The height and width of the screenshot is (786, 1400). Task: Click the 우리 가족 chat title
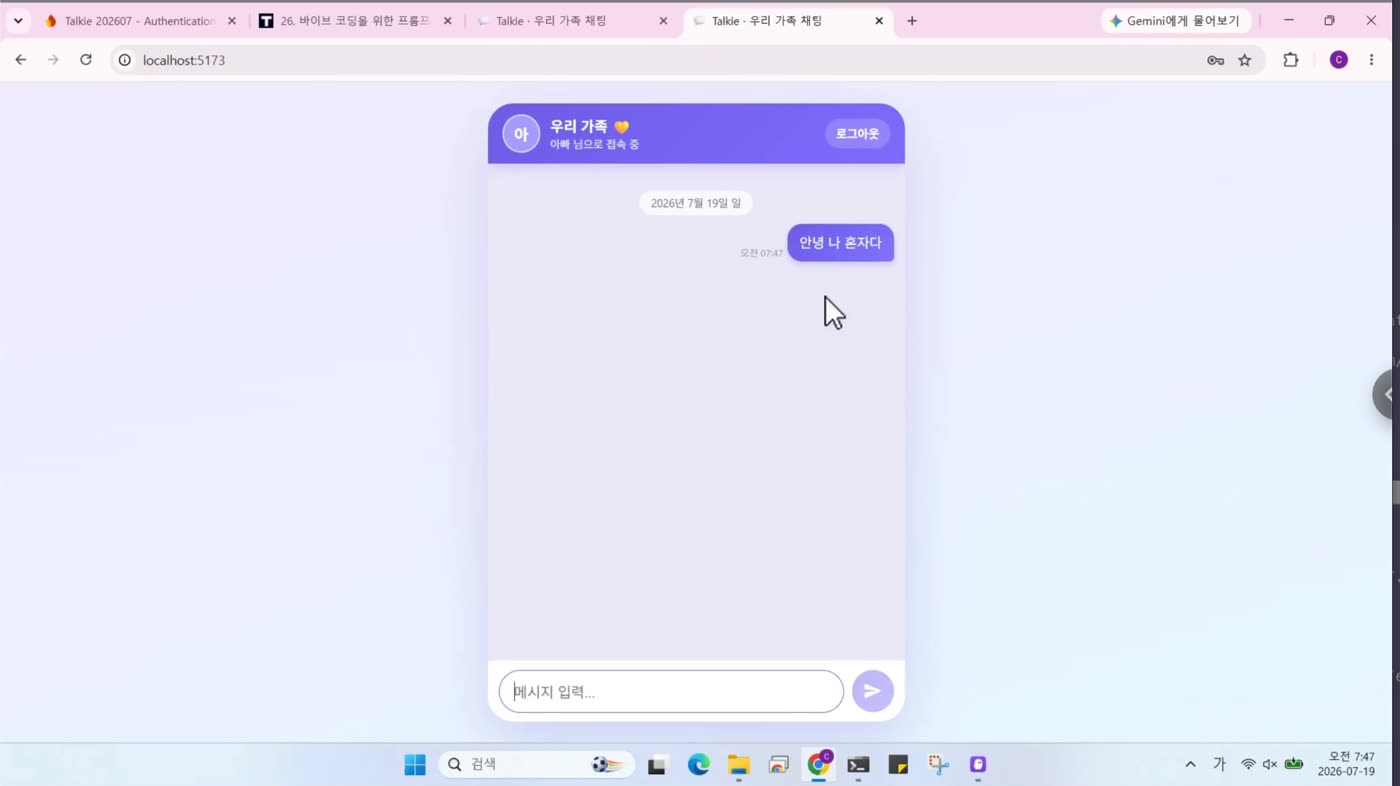pyautogui.click(x=589, y=126)
